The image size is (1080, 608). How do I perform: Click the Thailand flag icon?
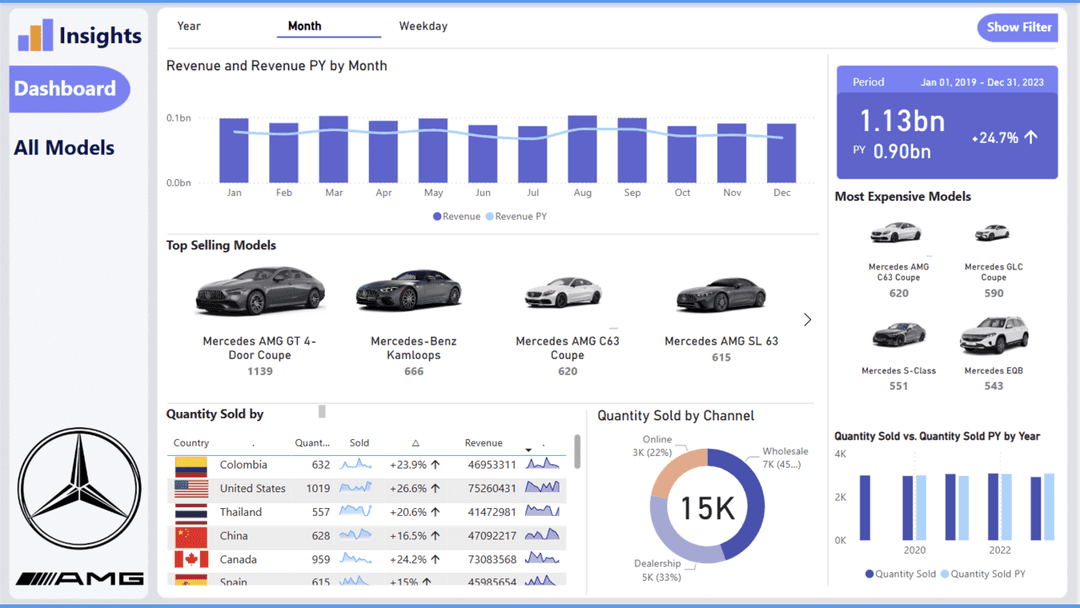(x=191, y=512)
